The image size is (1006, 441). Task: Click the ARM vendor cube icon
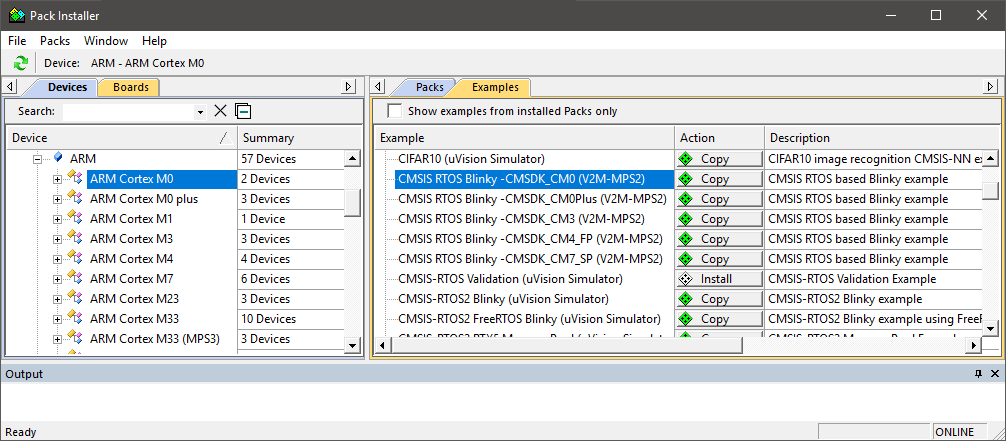[x=58, y=157]
